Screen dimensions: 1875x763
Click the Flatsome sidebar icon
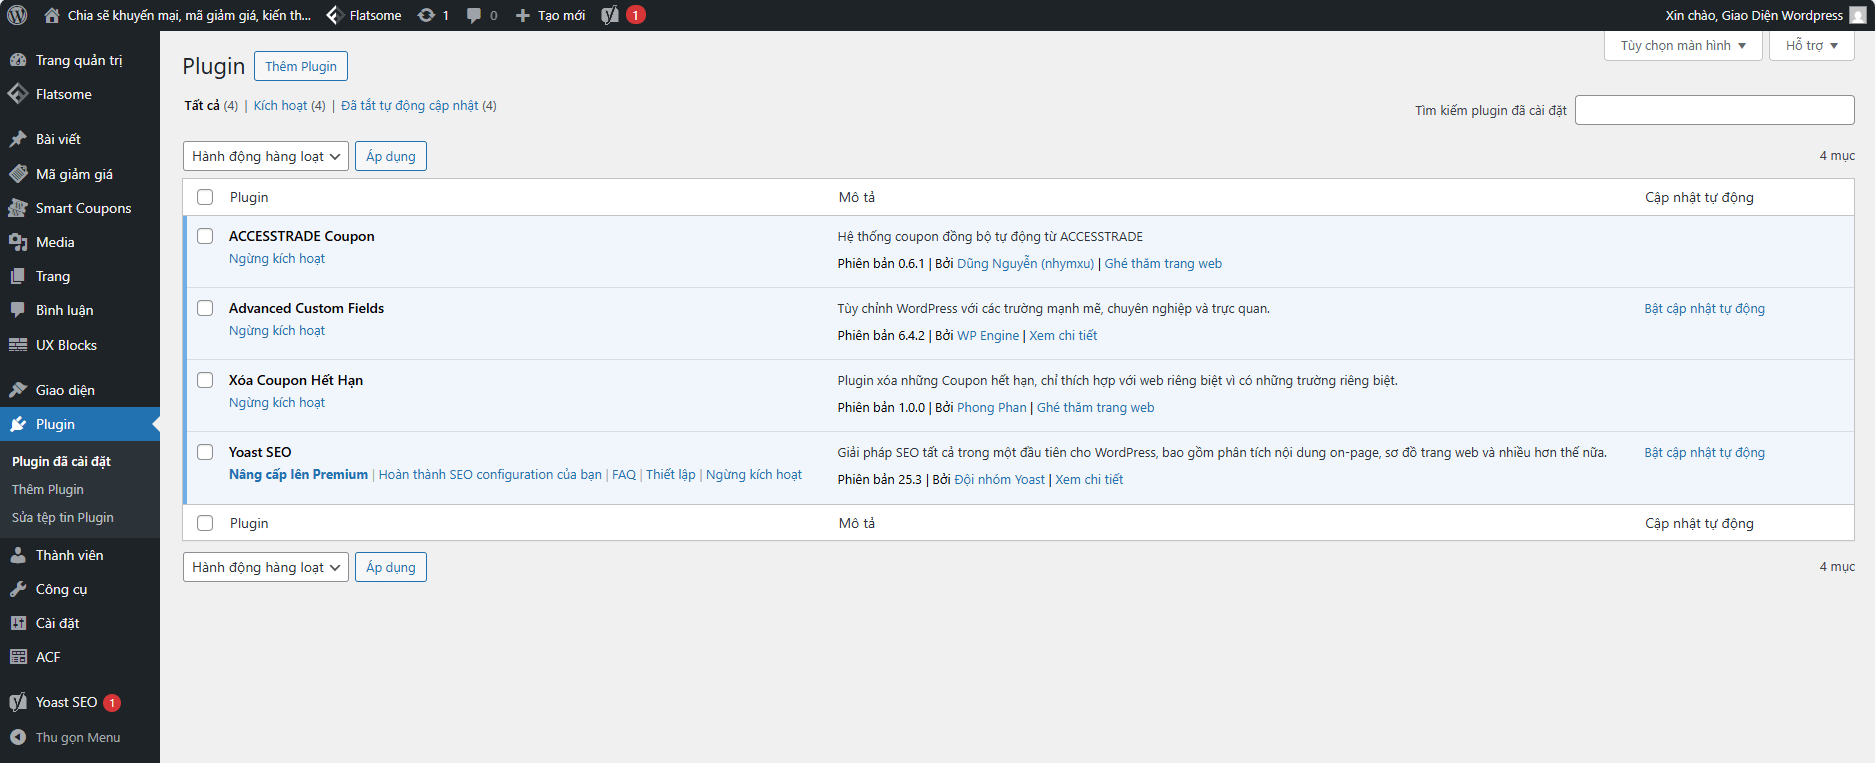18,94
